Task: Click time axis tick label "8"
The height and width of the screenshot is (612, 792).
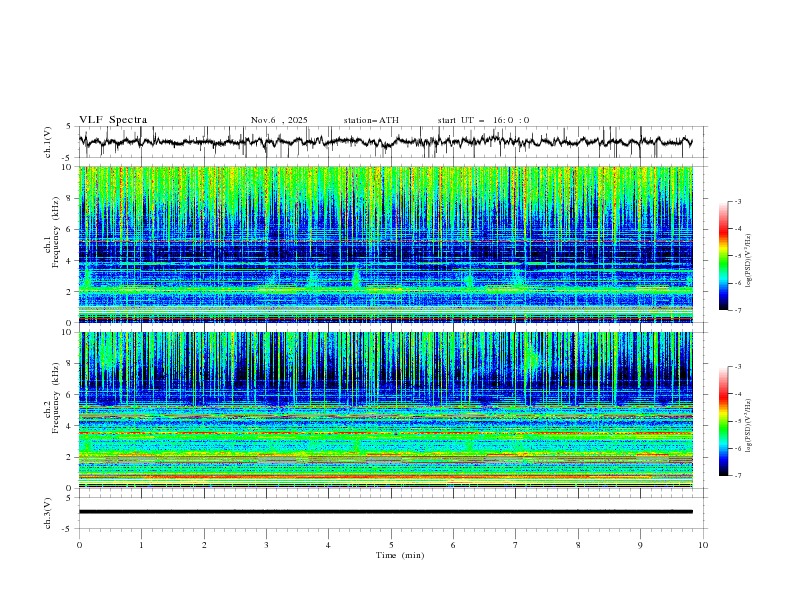Action: [x=578, y=545]
